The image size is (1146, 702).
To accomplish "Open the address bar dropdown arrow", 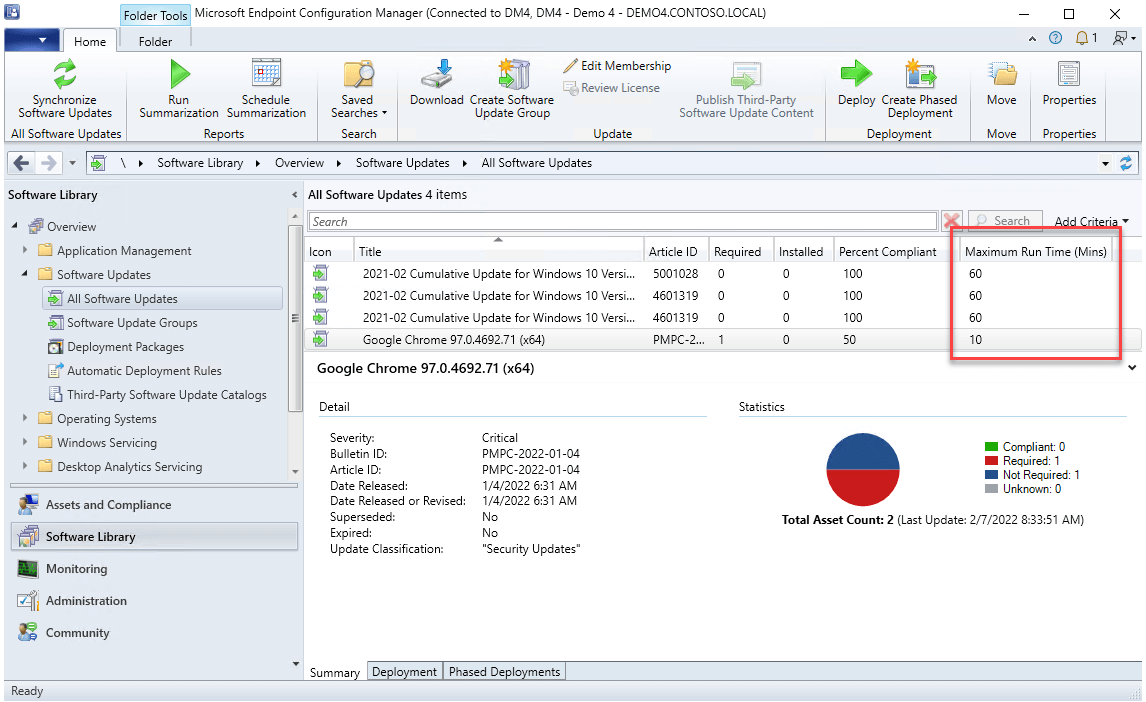I will click(1105, 164).
